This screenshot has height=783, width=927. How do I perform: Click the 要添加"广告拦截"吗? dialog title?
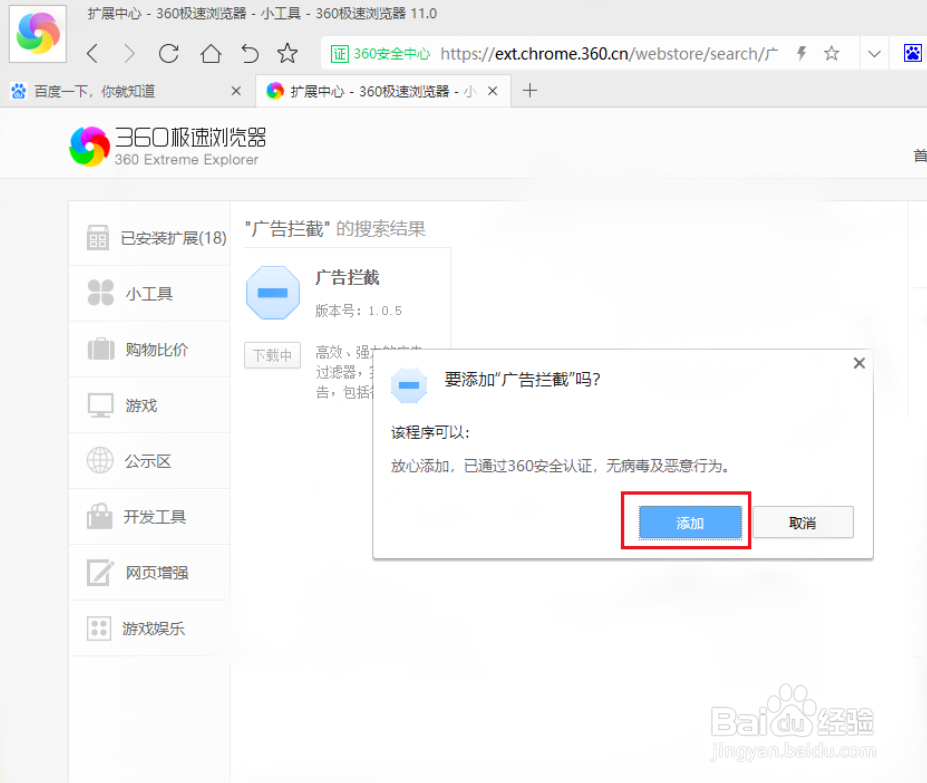pos(522,379)
